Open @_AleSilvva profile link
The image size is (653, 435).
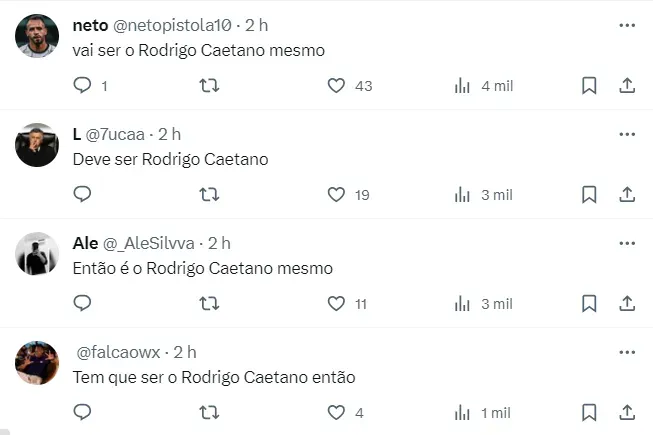tap(150, 243)
